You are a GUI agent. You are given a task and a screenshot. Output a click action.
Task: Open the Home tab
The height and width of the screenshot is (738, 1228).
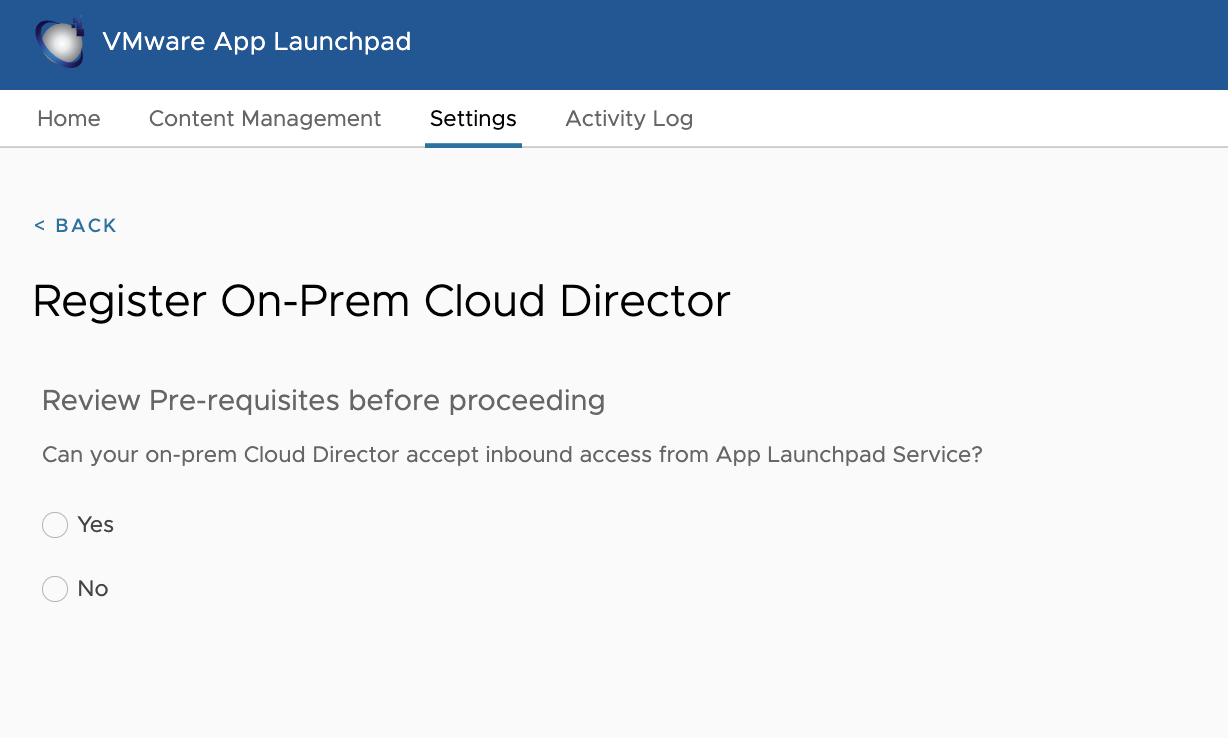(x=69, y=119)
